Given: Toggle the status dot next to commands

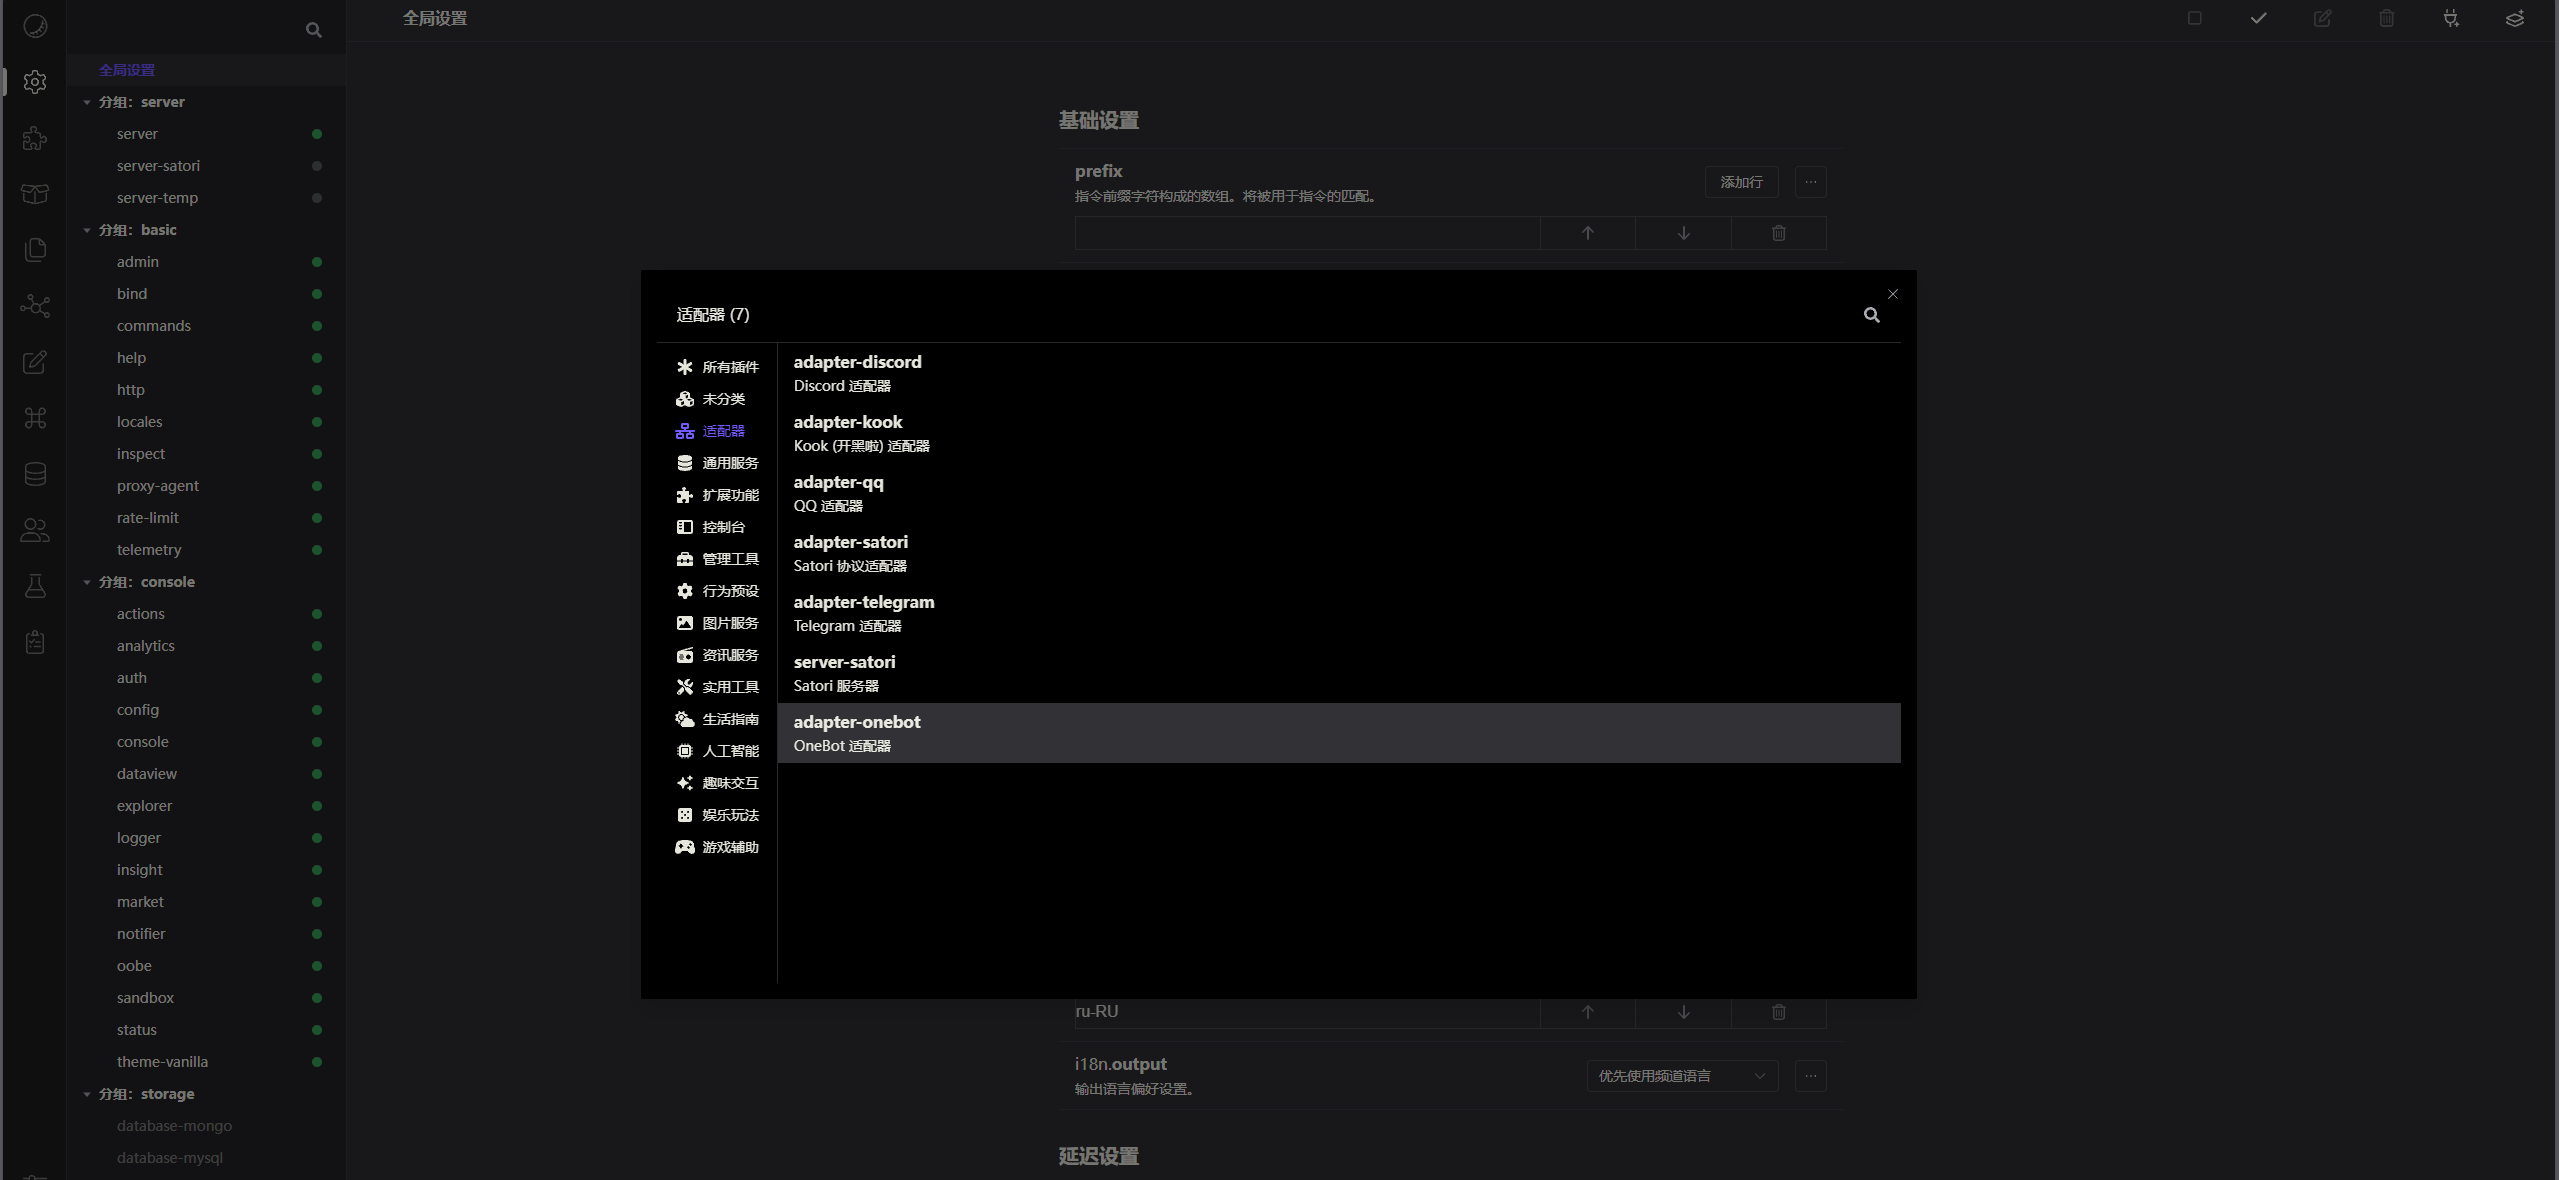Looking at the screenshot, I should tap(317, 326).
